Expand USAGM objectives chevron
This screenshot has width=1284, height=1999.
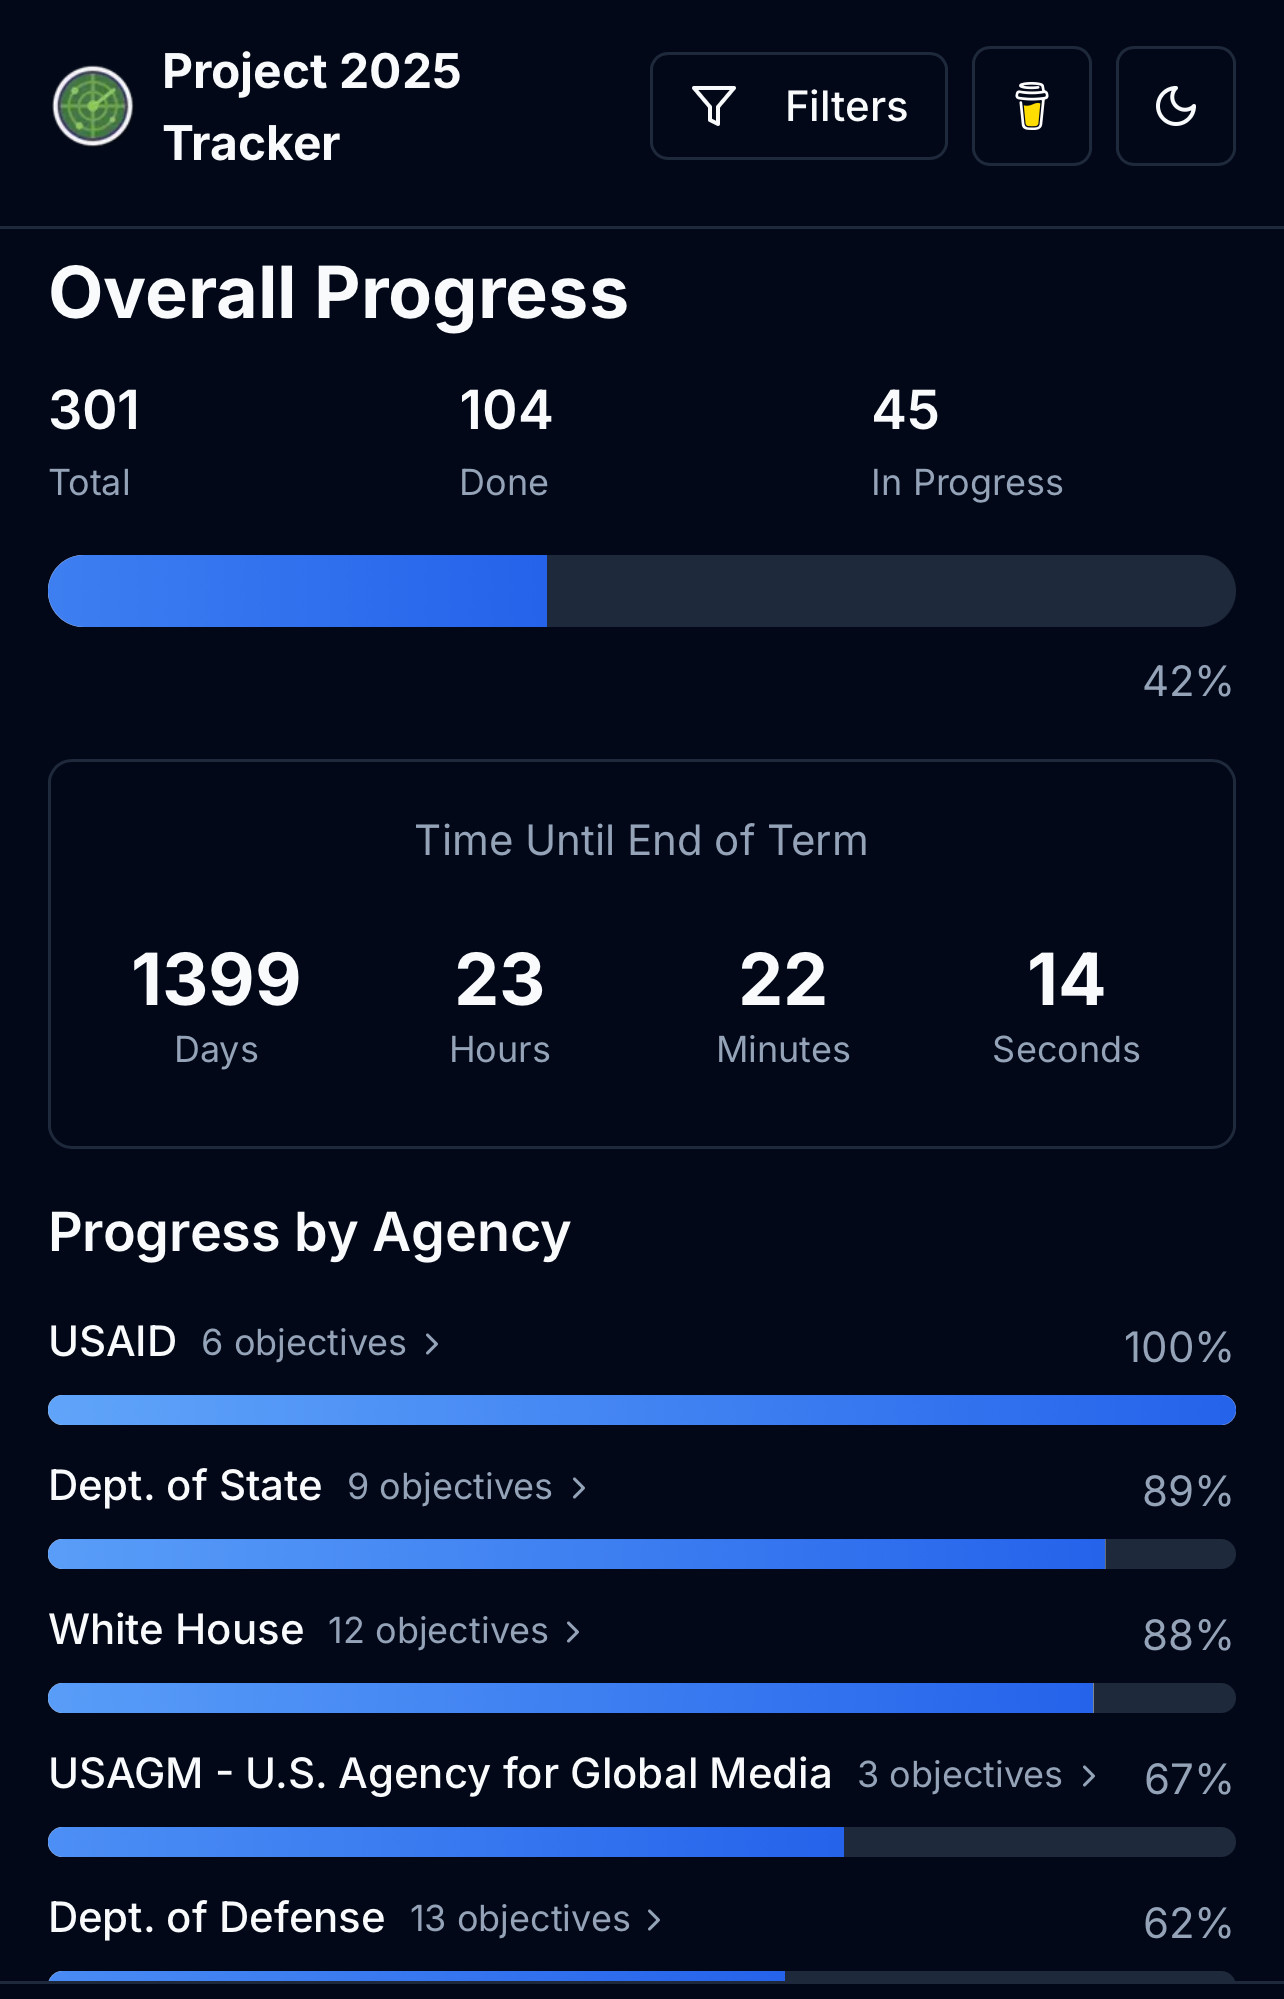(x=1089, y=1775)
